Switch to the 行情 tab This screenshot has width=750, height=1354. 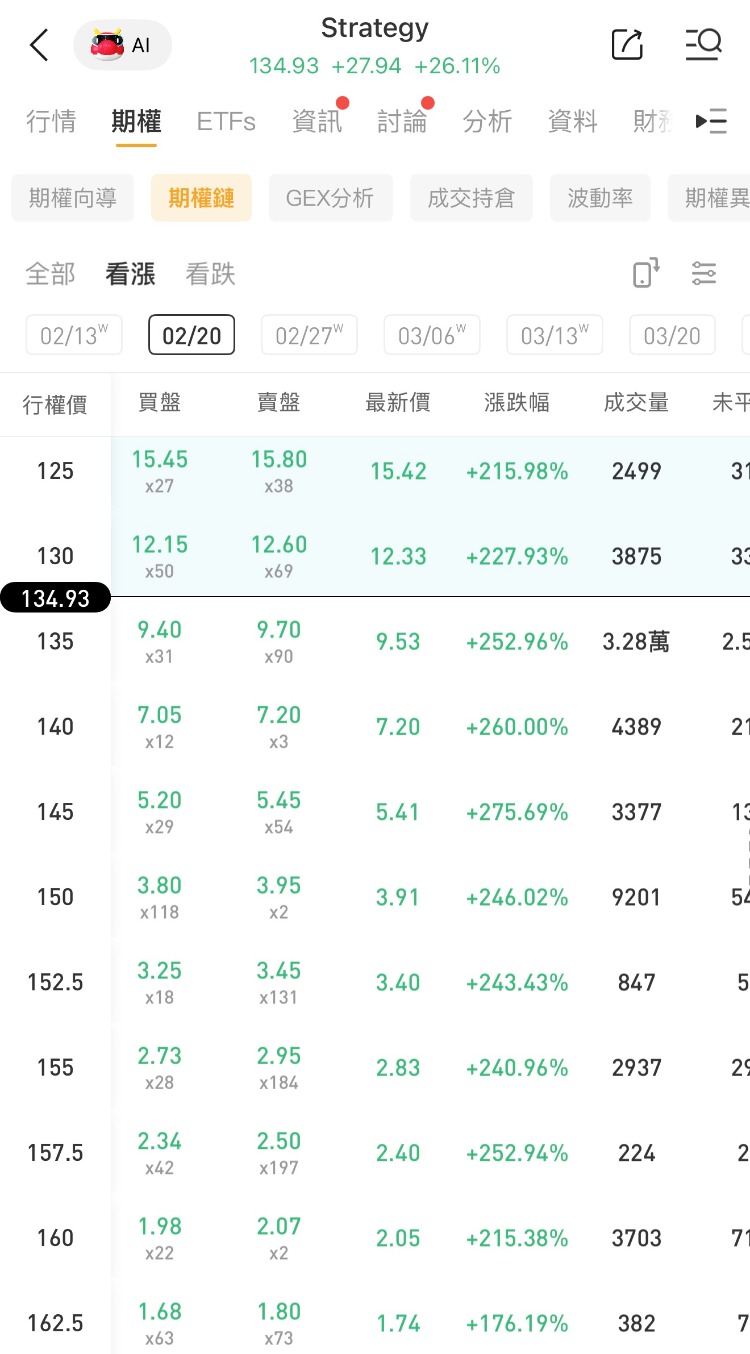(51, 122)
